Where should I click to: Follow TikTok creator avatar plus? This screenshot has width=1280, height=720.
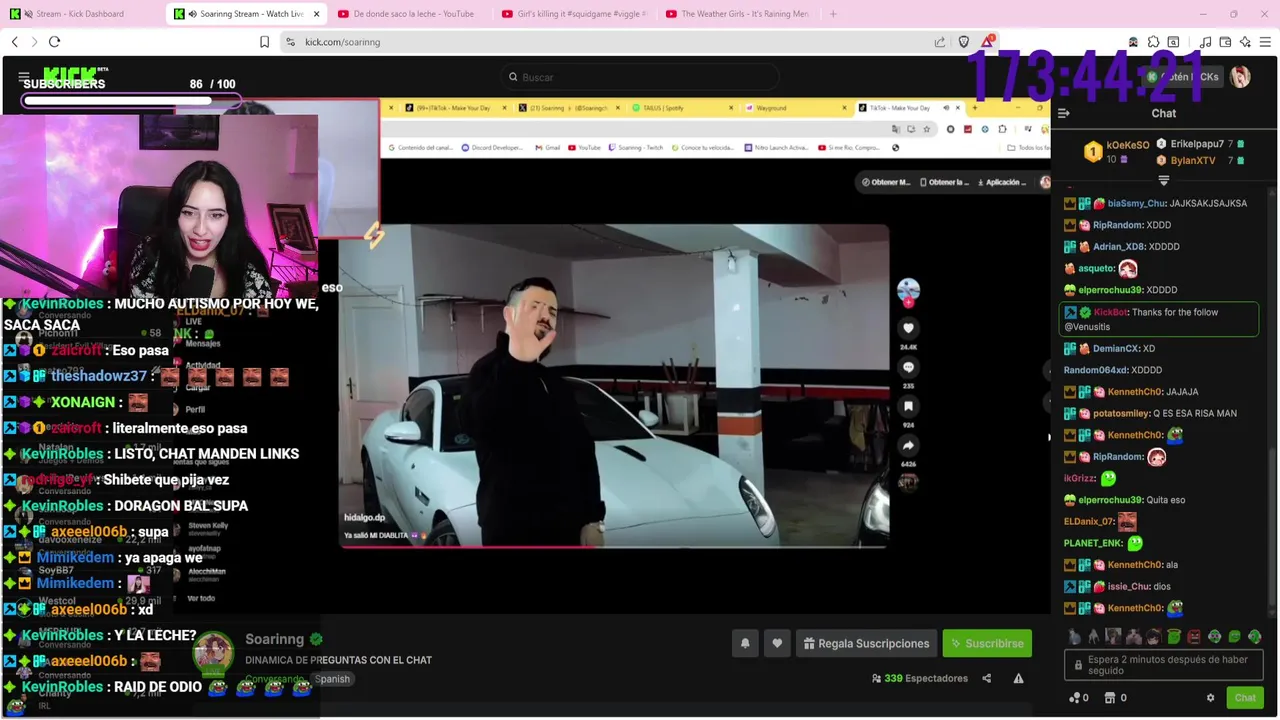click(x=908, y=291)
